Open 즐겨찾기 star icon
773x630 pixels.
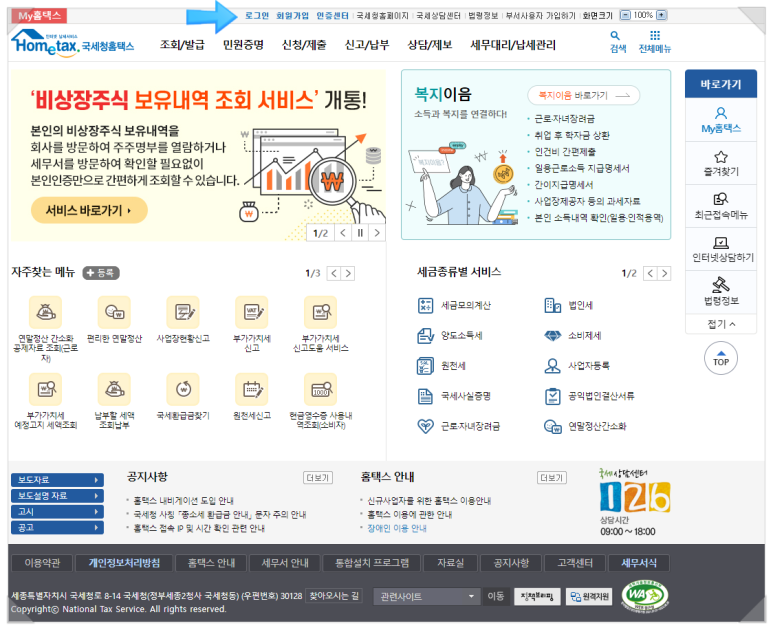(721, 157)
